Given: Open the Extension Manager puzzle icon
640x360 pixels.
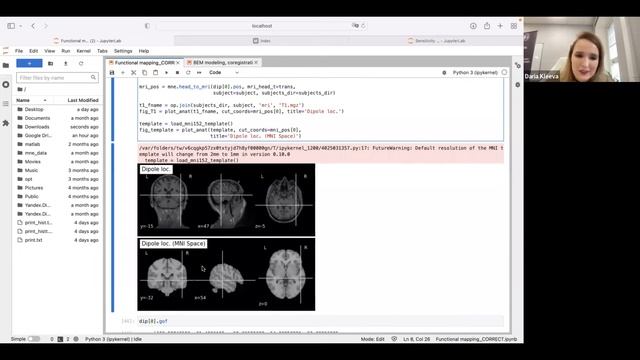Looking at the screenshot, I should 6,123.
